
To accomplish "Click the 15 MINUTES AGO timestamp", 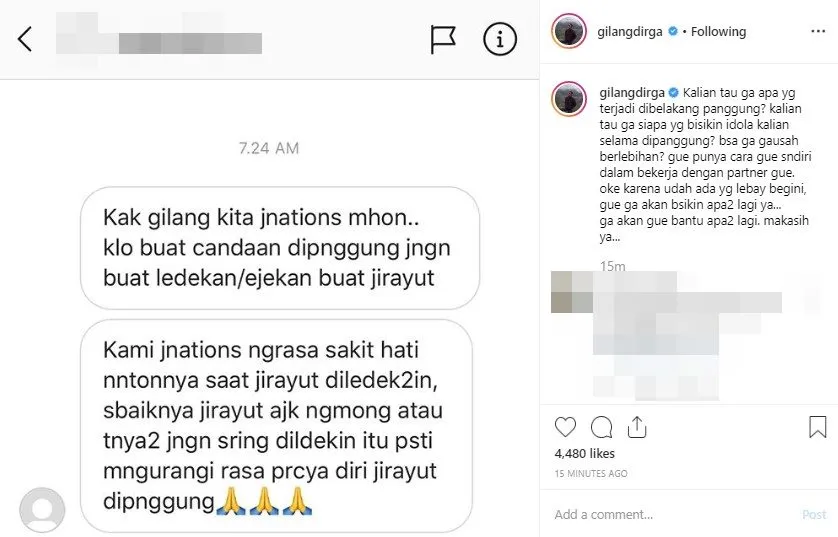I will coord(591,473).
